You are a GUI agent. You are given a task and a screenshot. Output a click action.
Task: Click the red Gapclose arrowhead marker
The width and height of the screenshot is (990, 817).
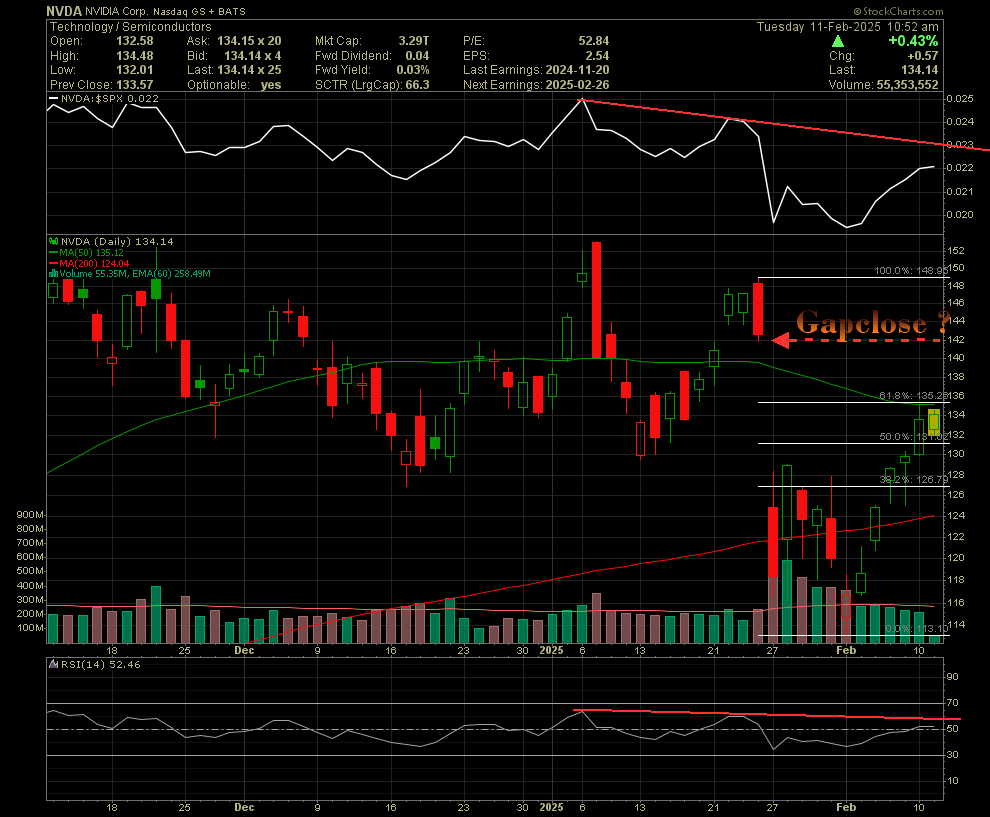780,340
